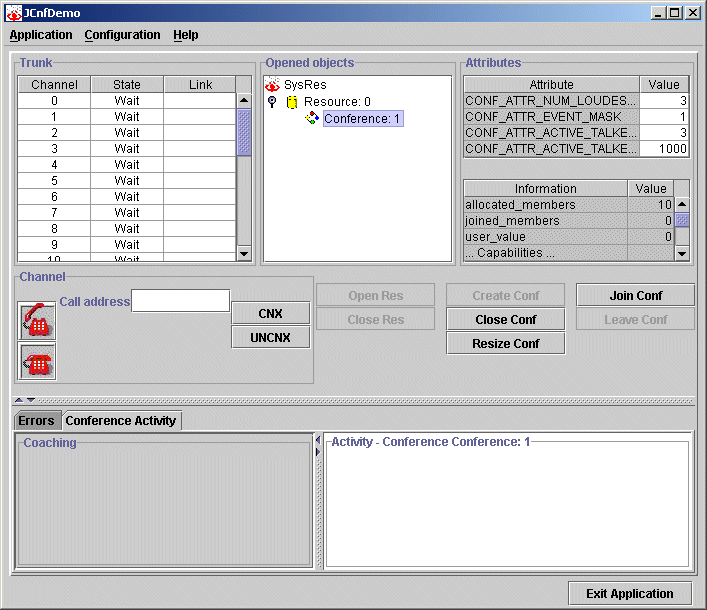Click Exit Application button

pyautogui.click(x=629, y=593)
